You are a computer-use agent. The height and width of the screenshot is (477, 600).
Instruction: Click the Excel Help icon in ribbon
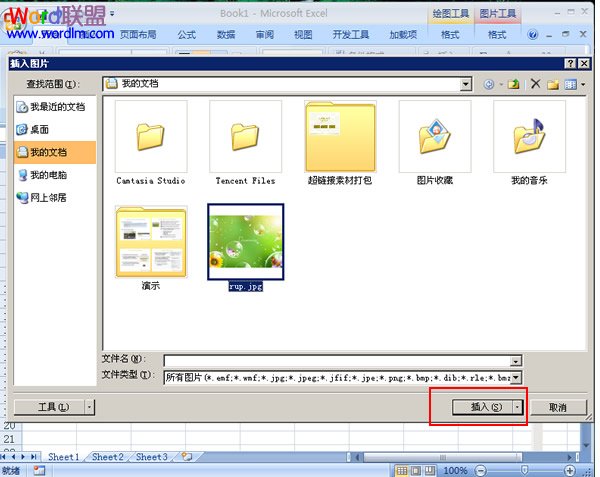coord(532,35)
